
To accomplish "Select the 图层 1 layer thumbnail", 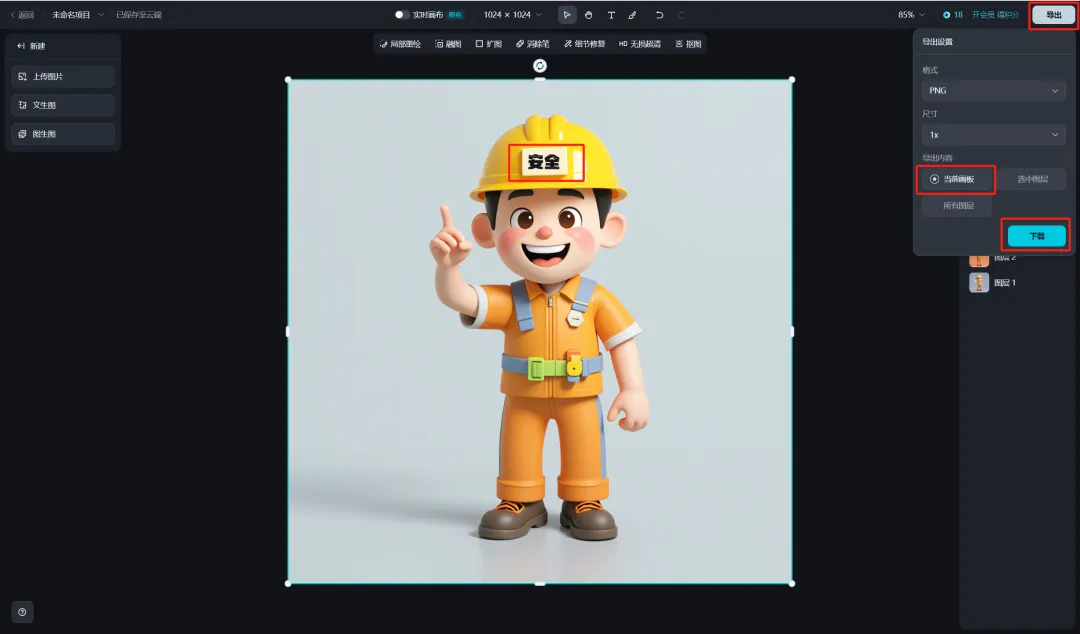I will (979, 283).
